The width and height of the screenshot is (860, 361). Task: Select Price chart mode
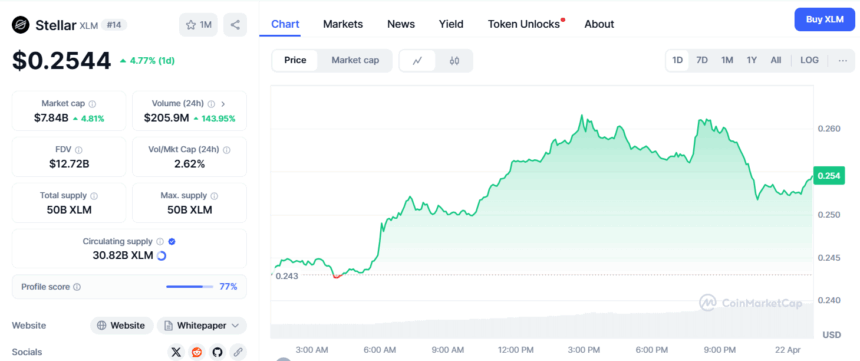click(x=295, y=60)
